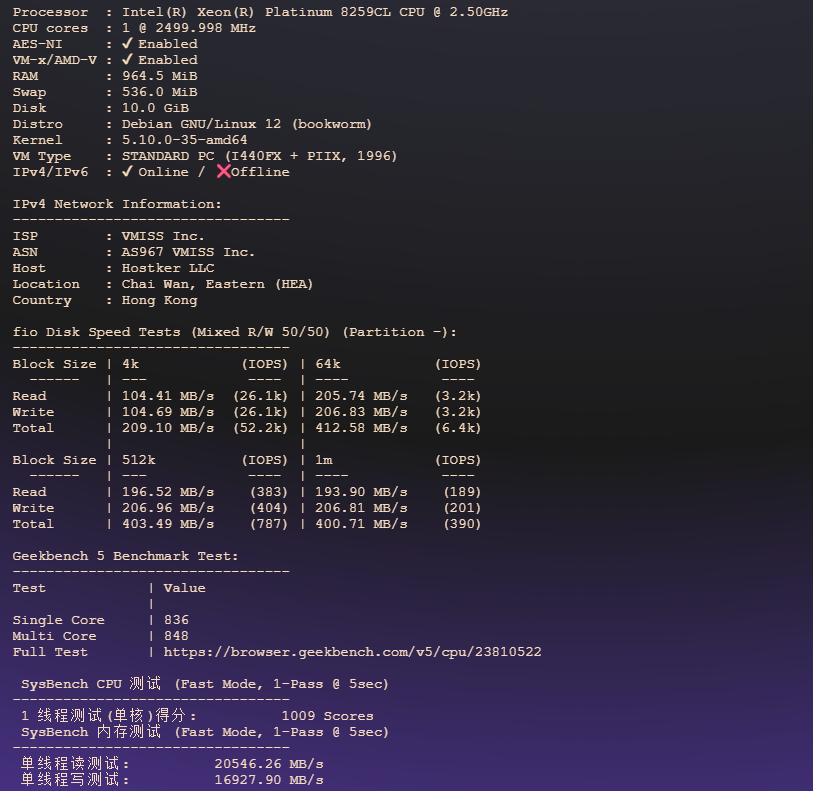Click the AS967 VMISS Inc. ASN value
This screenshot has width=813, height=791.
click(x=188, y=252)
